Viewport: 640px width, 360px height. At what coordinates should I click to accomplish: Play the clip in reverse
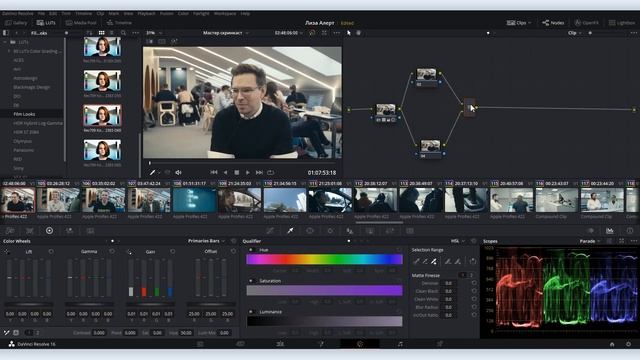tap(225, 173)
